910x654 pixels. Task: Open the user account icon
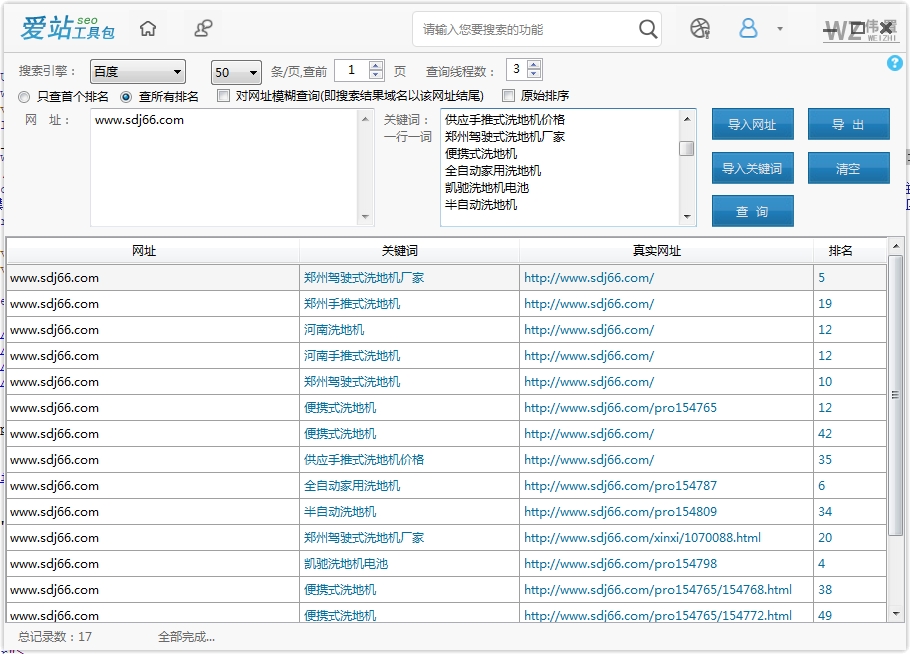pyautogui.click(x=748, y=28)
